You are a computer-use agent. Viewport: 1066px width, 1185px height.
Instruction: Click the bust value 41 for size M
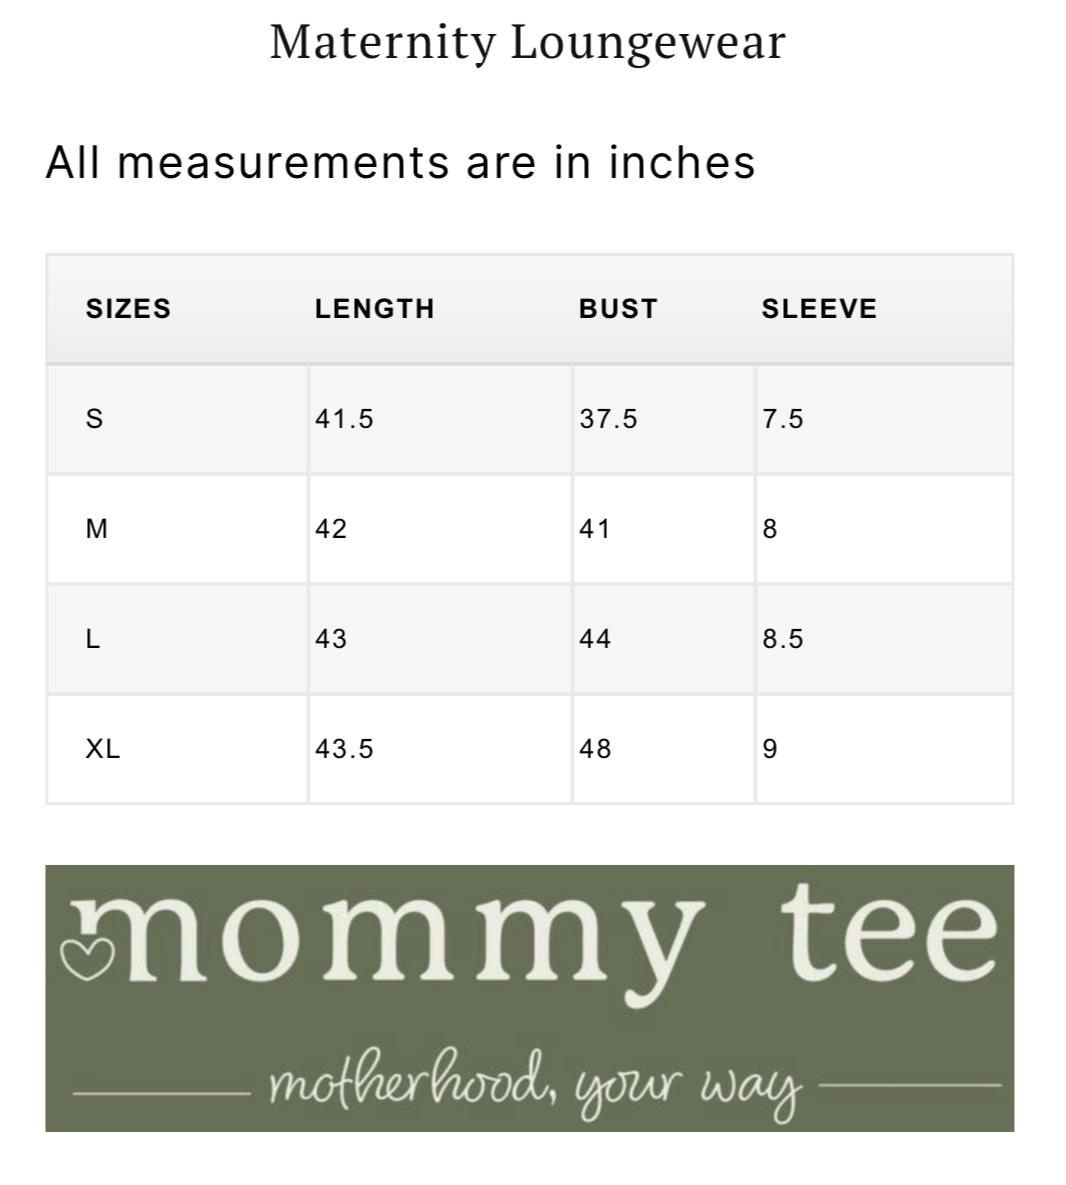(595, 529)
